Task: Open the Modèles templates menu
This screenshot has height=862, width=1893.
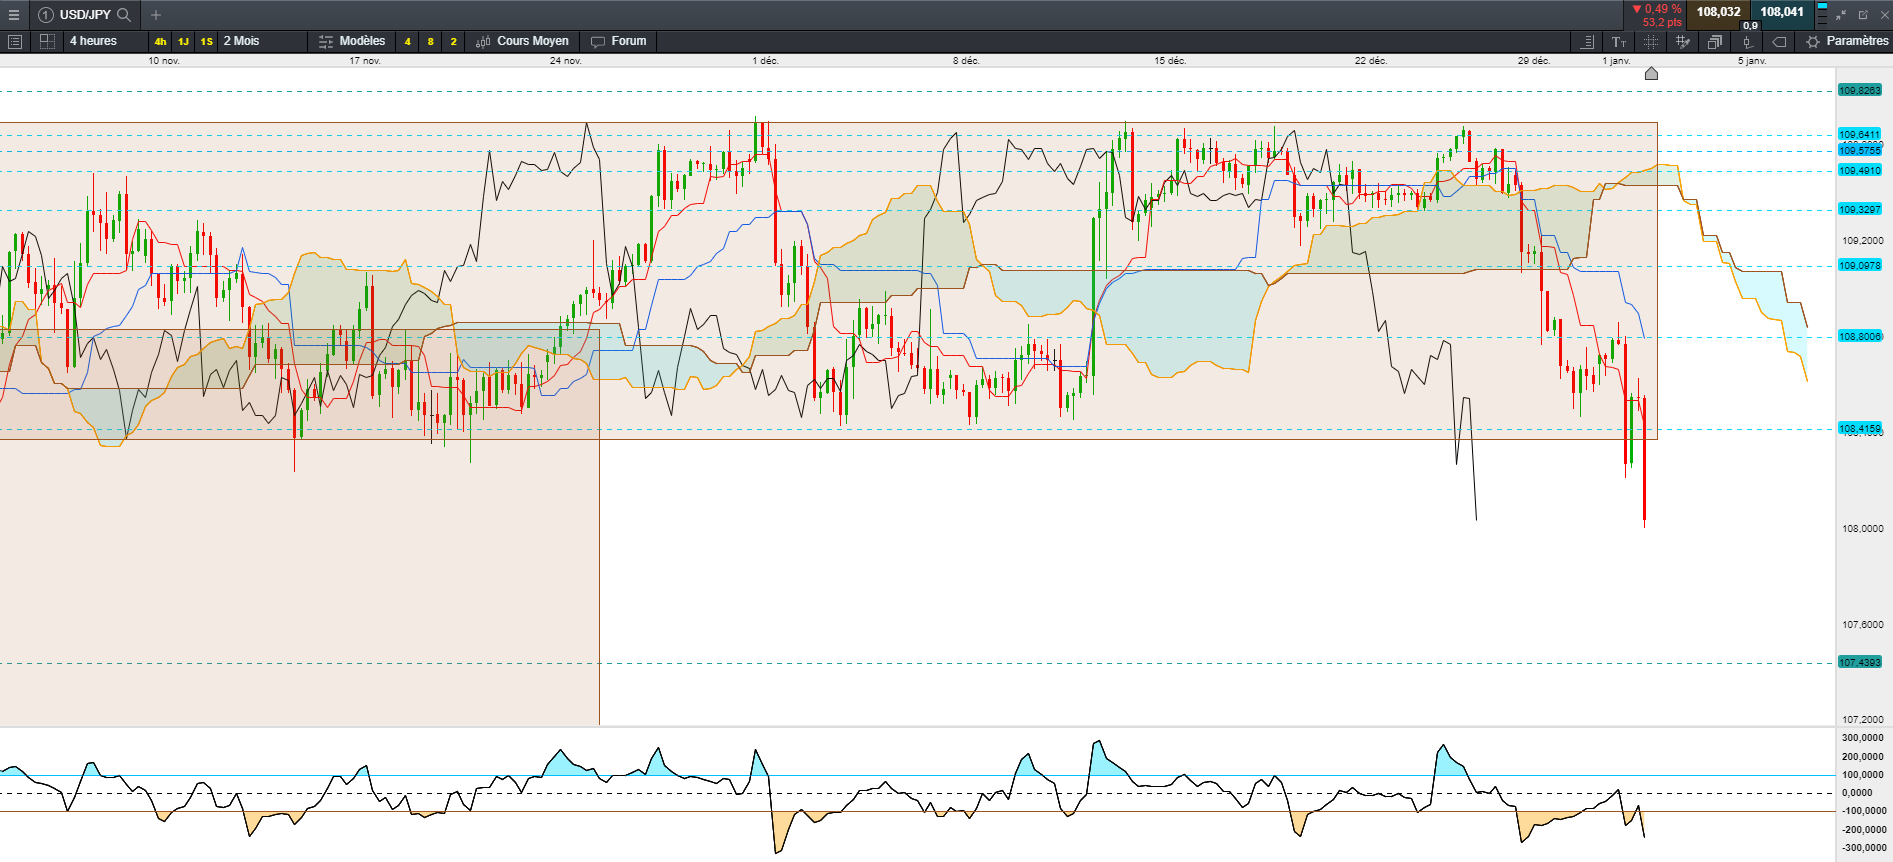Action: click(x=352, y=41)
